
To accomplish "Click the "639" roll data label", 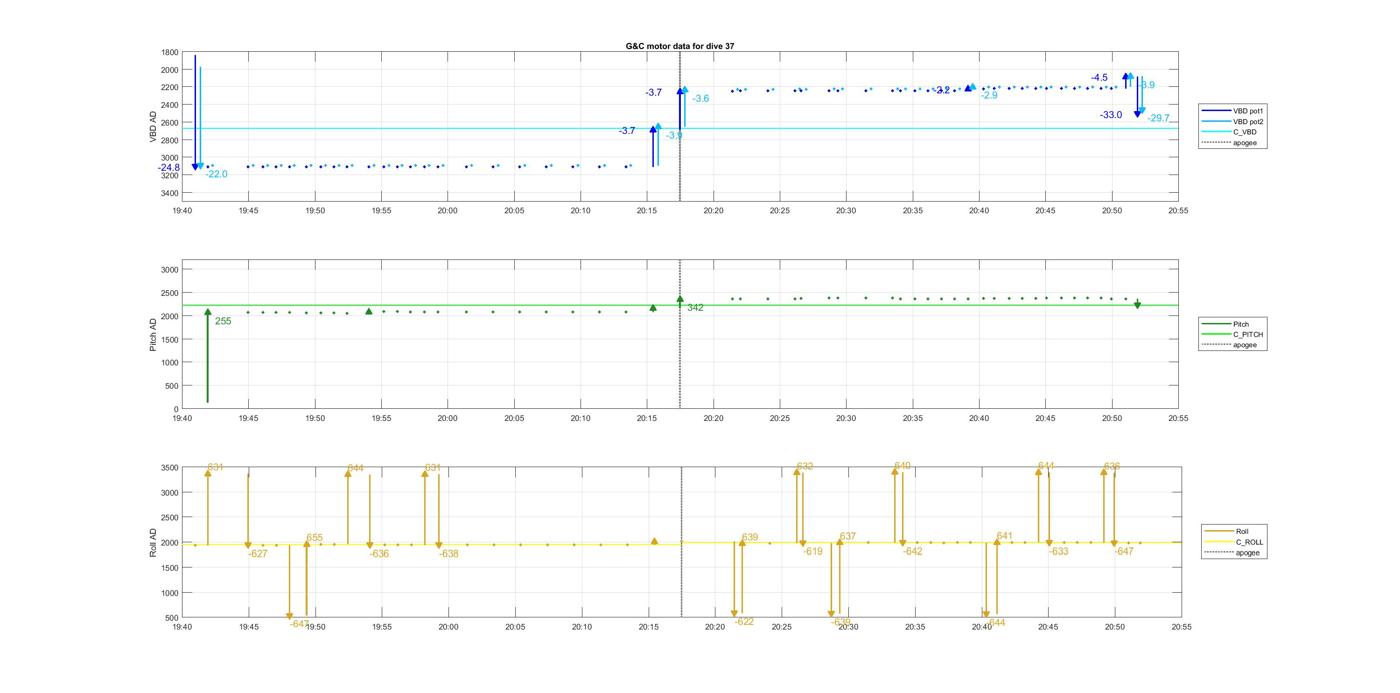I will [749, 538].
